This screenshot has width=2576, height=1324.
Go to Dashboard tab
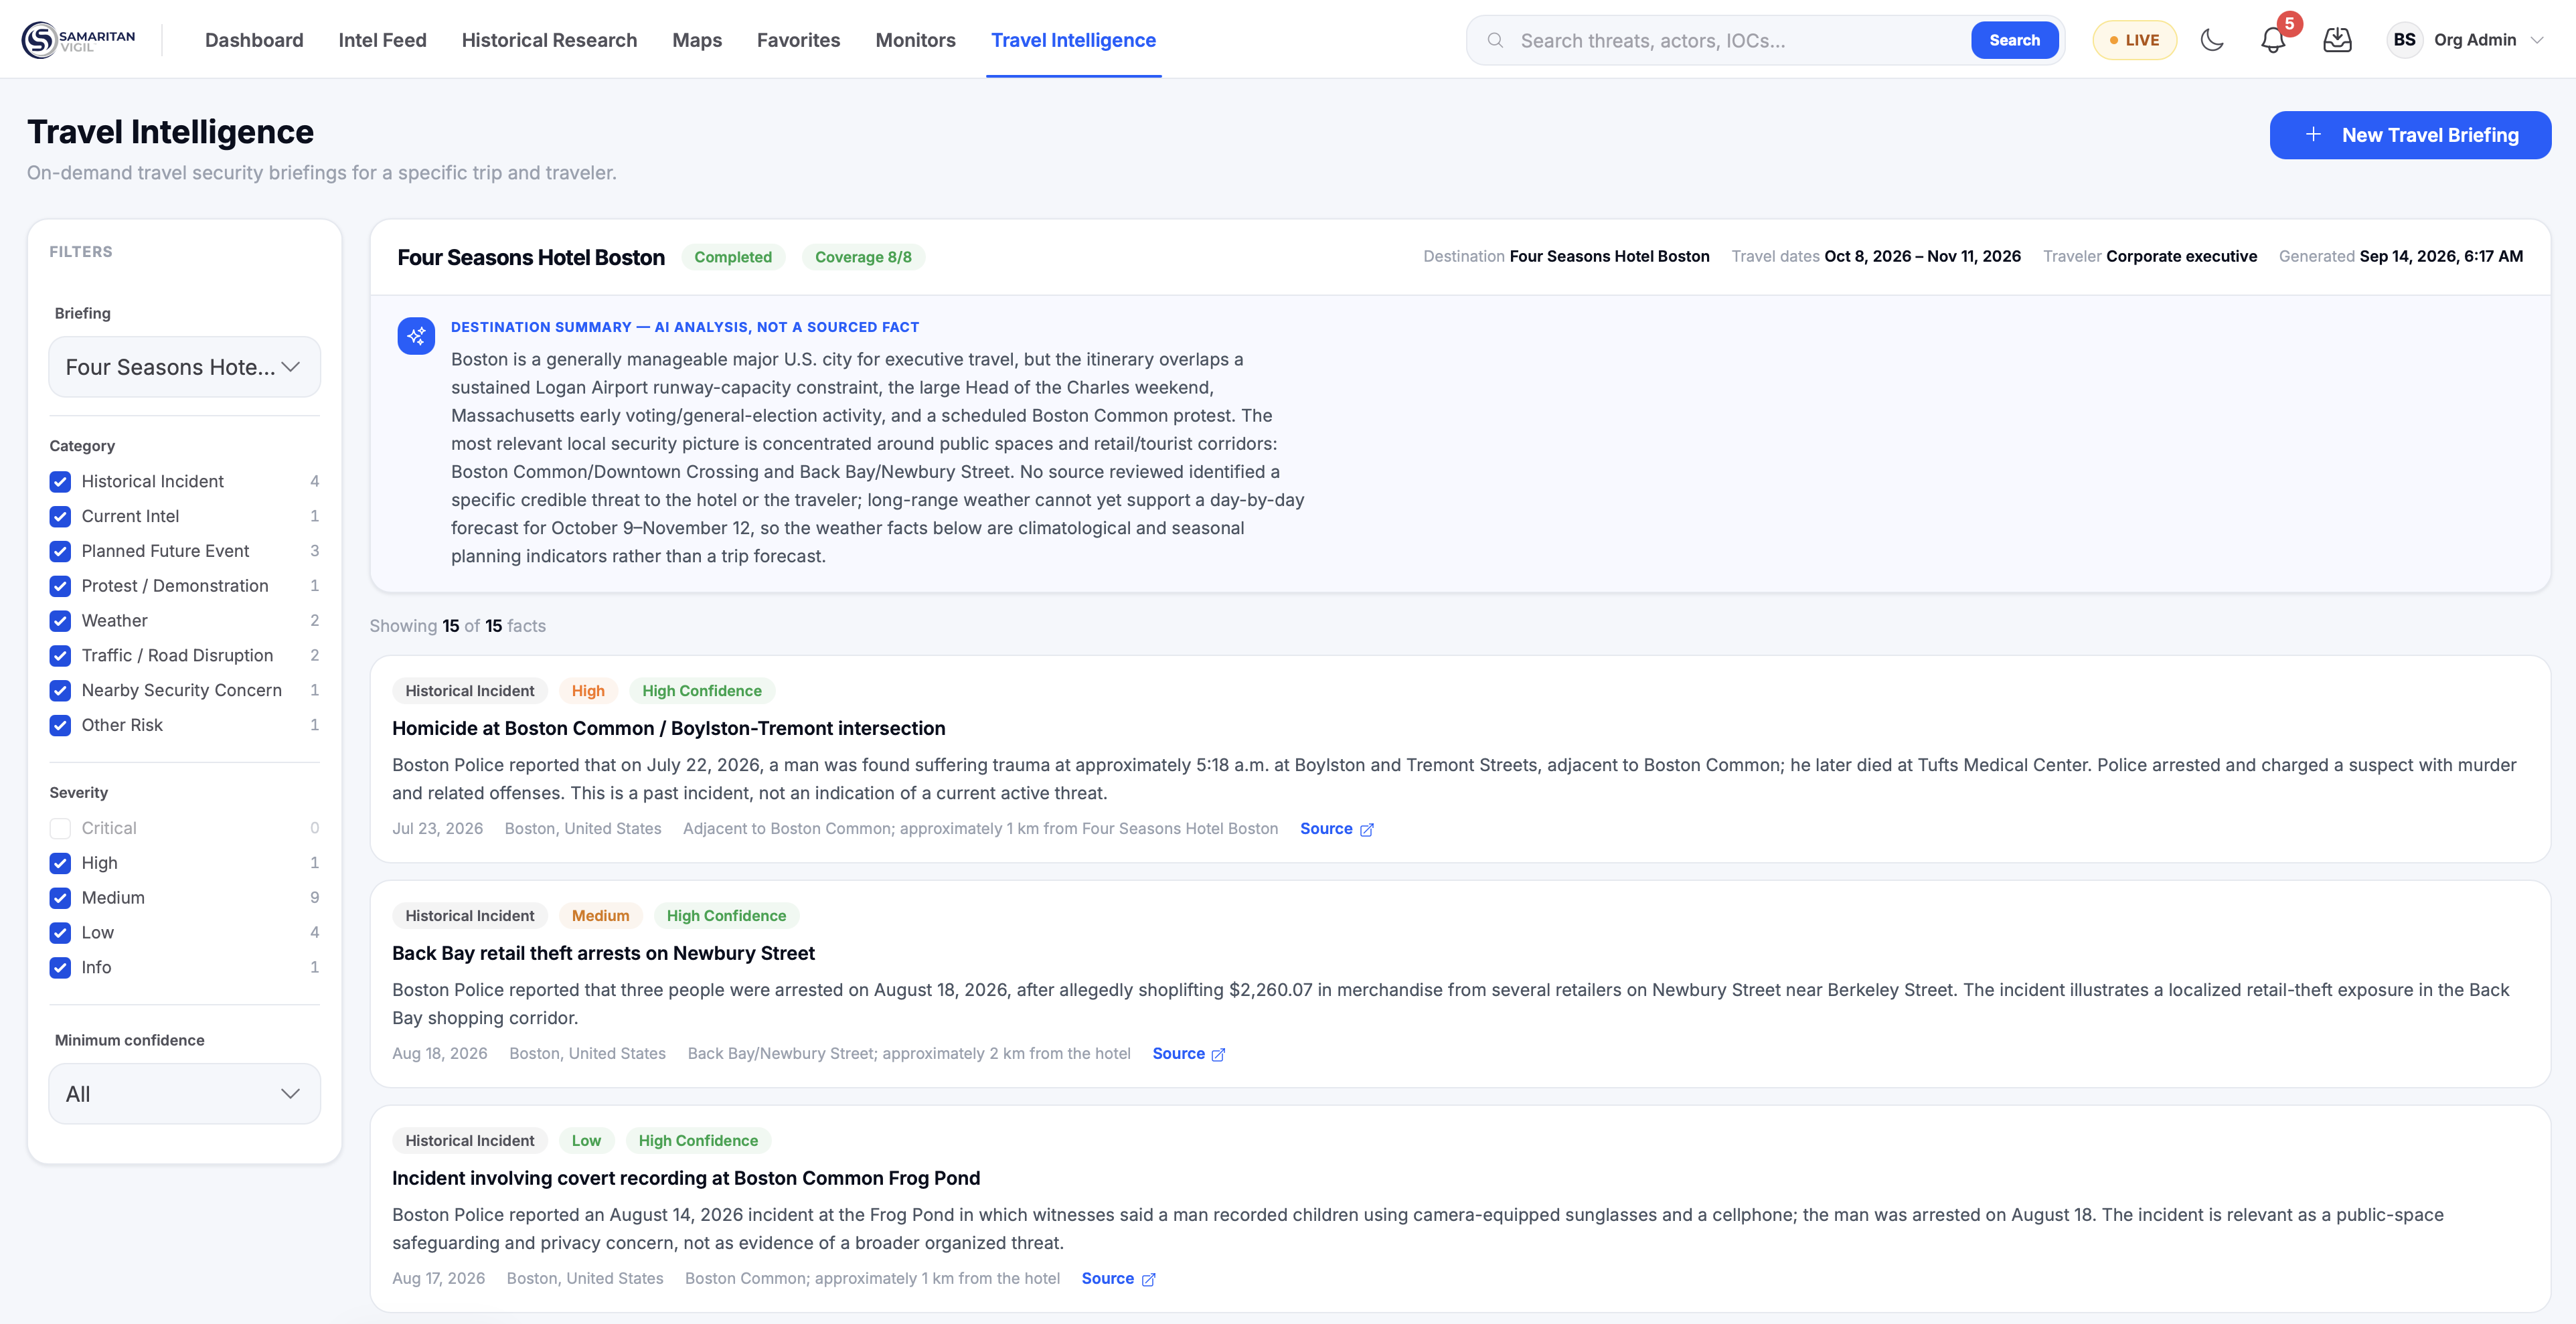[254, 40]
